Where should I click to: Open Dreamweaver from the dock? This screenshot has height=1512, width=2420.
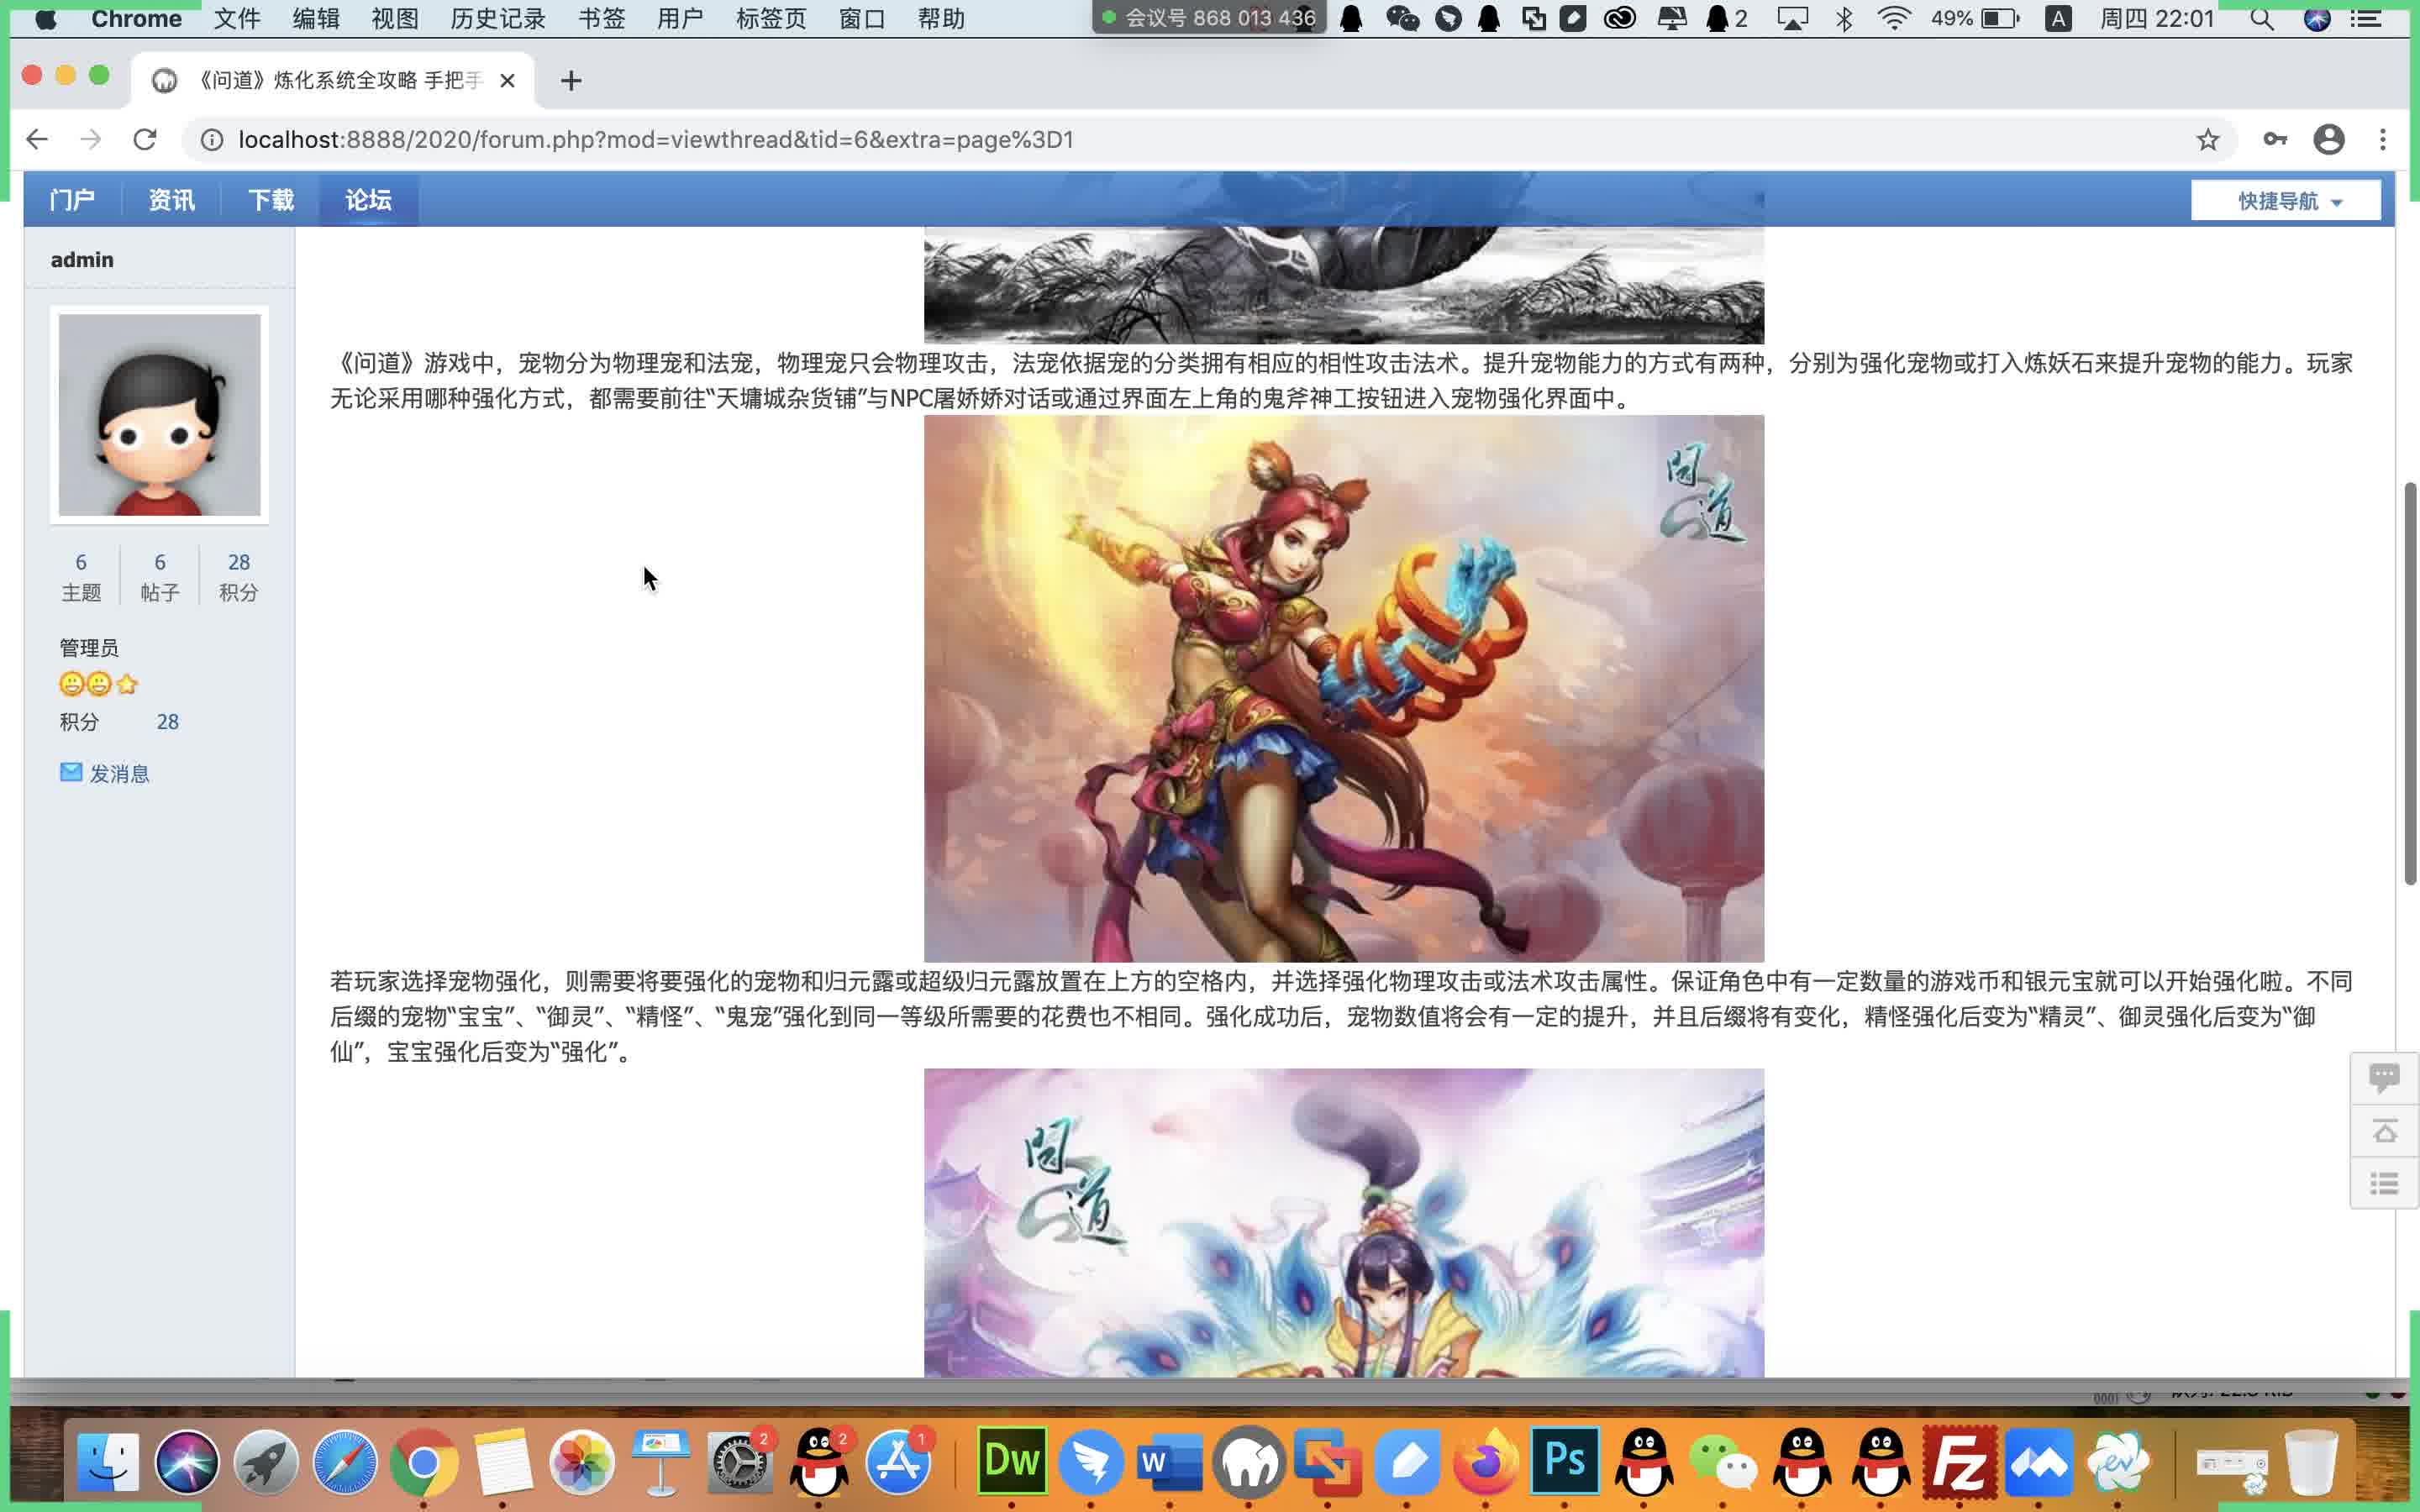point(1011,1460)
